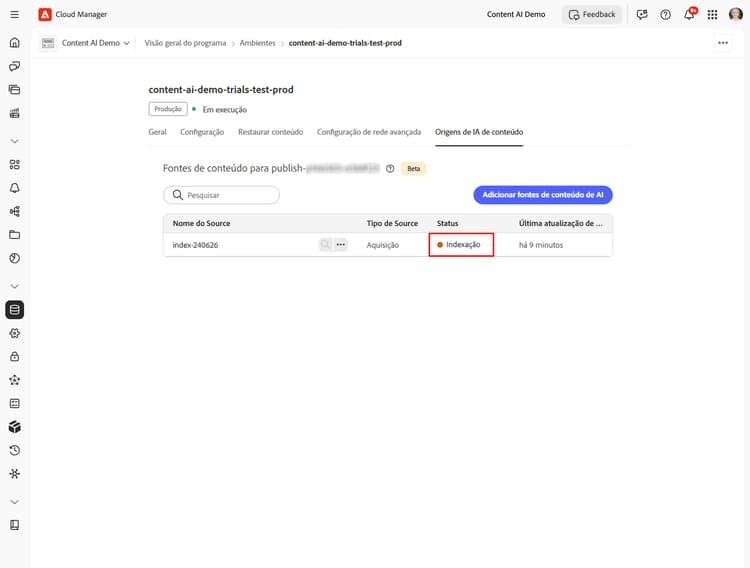Open the padlock sidebar icon

click(15, 356)
